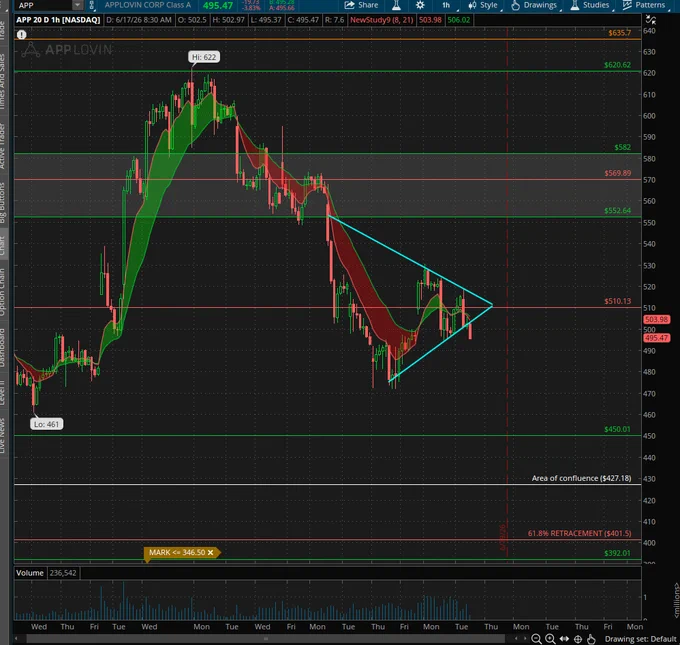
Task: Click the crosshair globe icon
Action: [578, 639]
